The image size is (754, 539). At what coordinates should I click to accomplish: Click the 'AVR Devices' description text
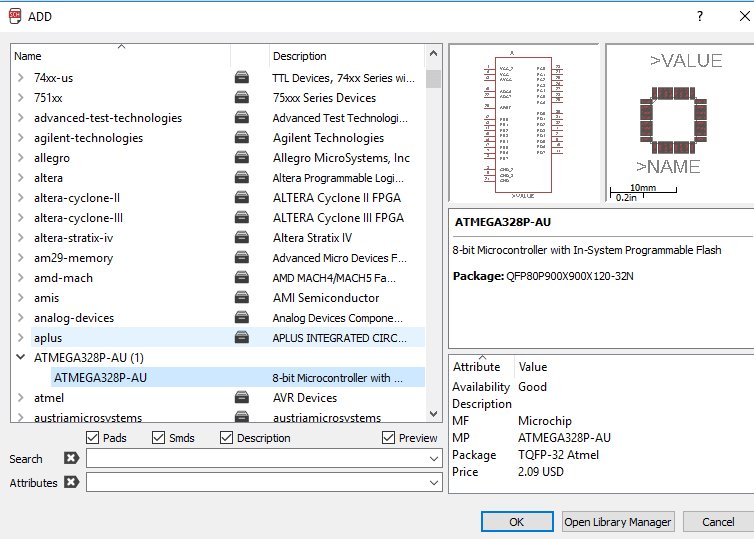(305, 398)
